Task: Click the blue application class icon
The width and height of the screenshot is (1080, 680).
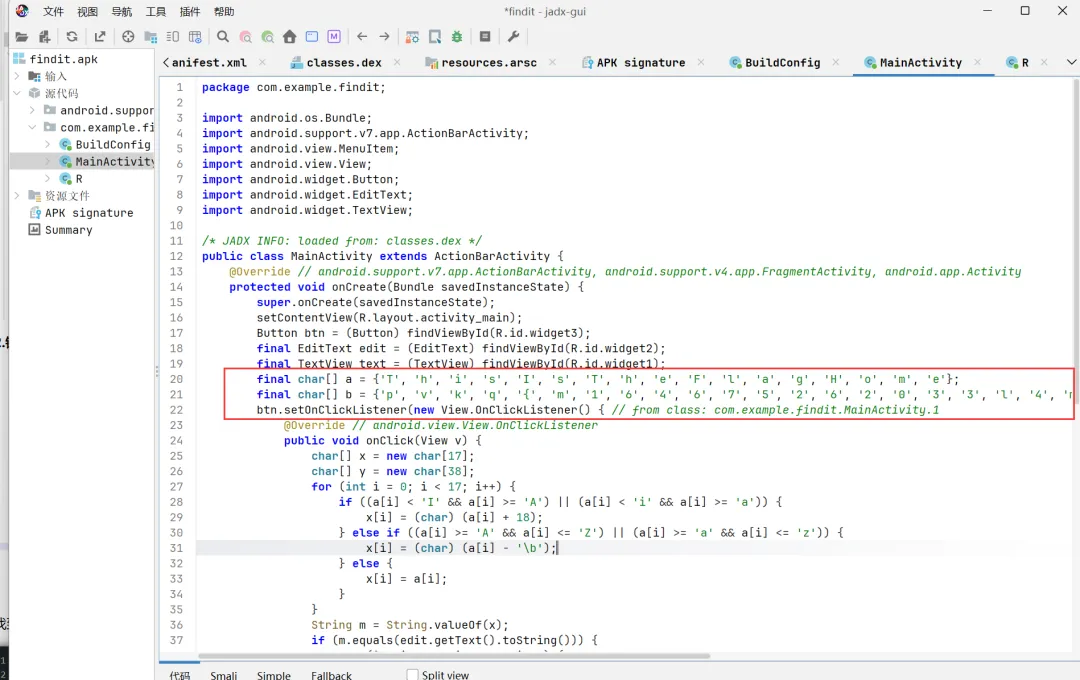Action: pyautogui.click(x=312, y=37)
